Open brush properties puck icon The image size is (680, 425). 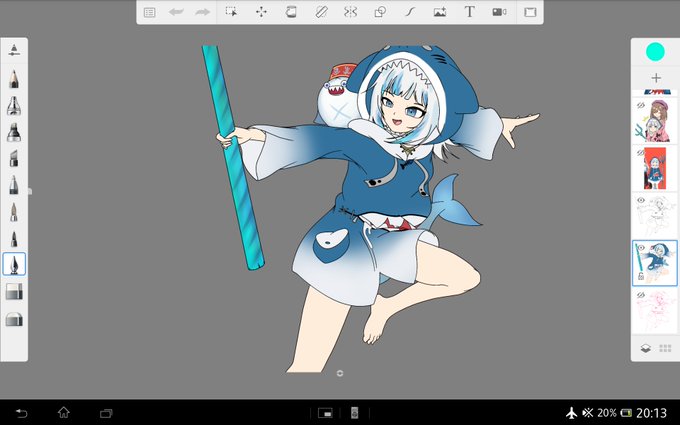coord(14,50)
